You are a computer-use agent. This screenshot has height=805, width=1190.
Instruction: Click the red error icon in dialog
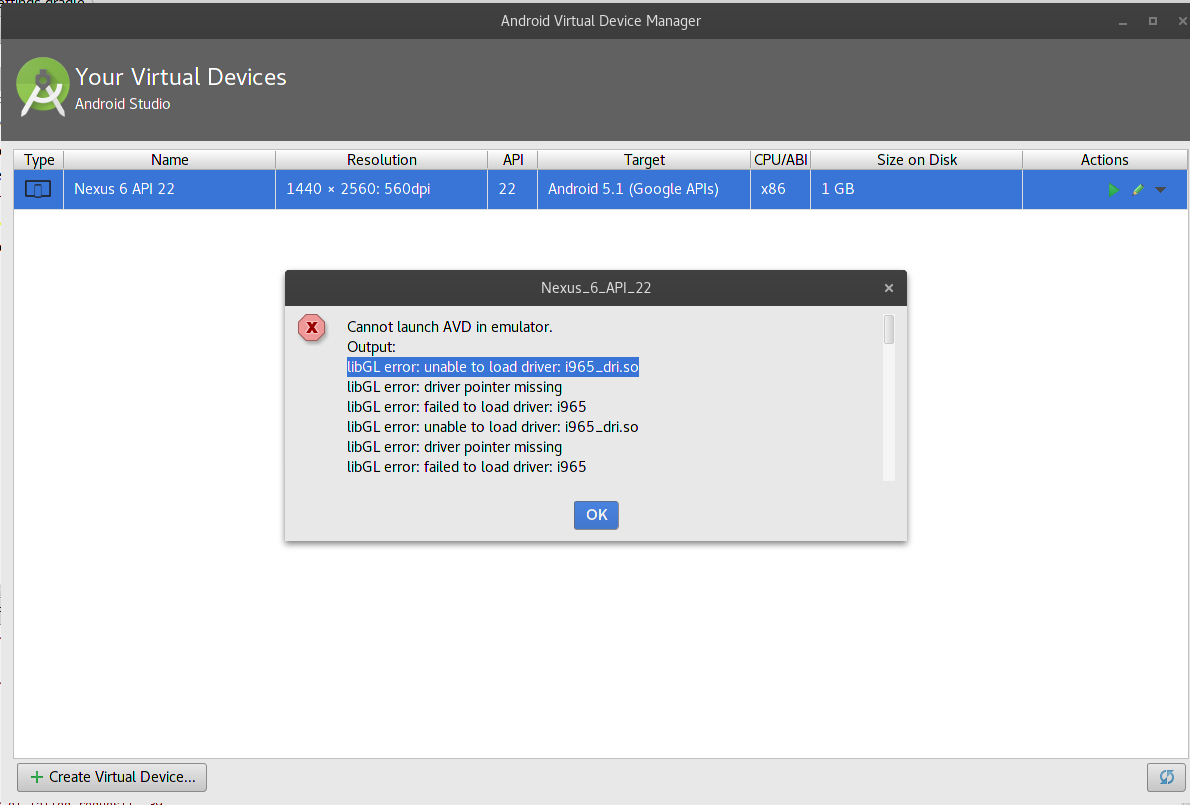click(x=311, y=328)
